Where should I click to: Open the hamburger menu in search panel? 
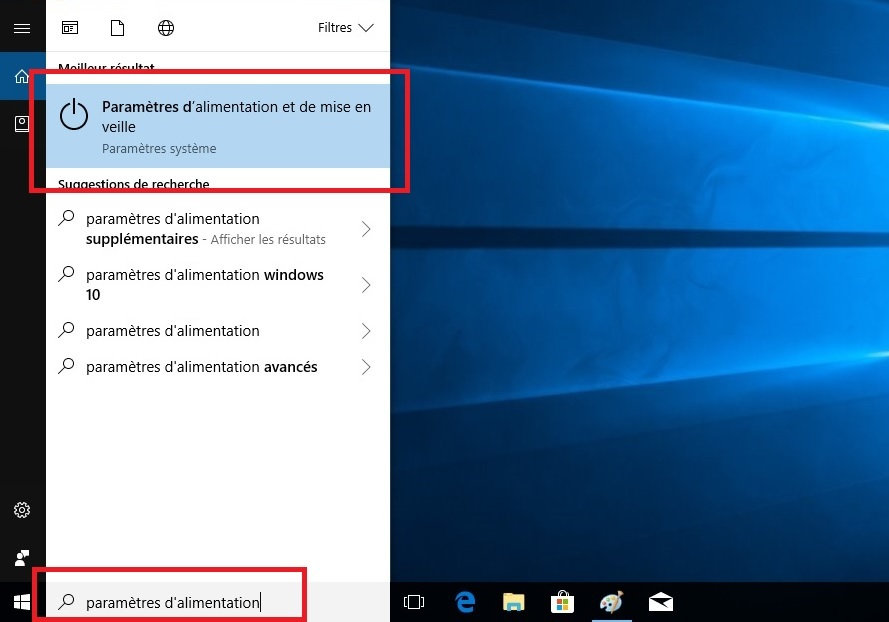click(x=22, y=28)
